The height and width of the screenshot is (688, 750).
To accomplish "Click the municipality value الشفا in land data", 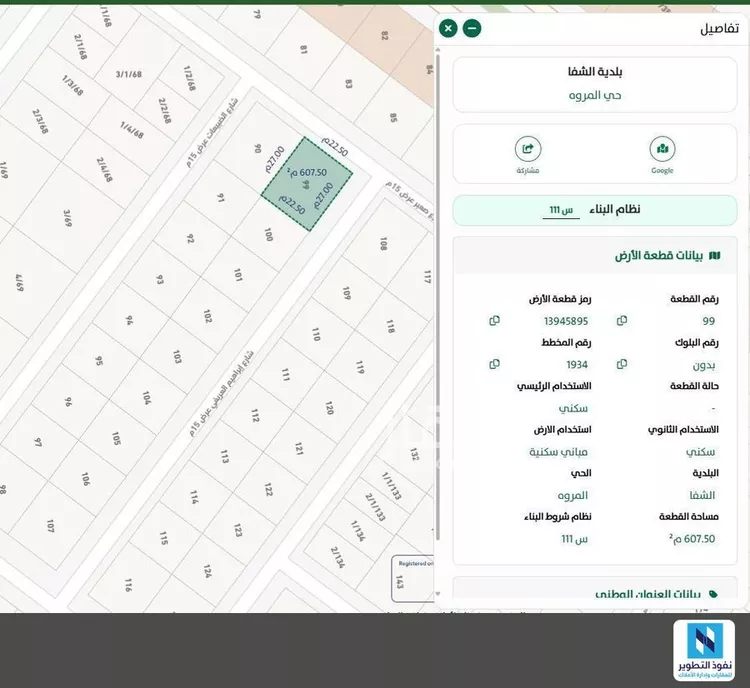I will tap(702, 496).
